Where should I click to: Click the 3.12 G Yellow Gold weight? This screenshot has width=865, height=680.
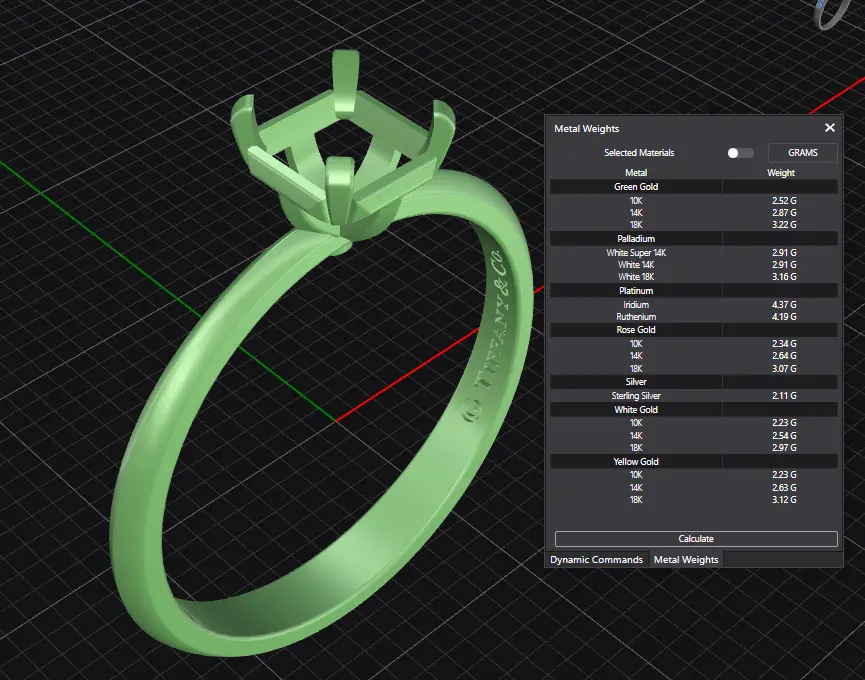784,500
